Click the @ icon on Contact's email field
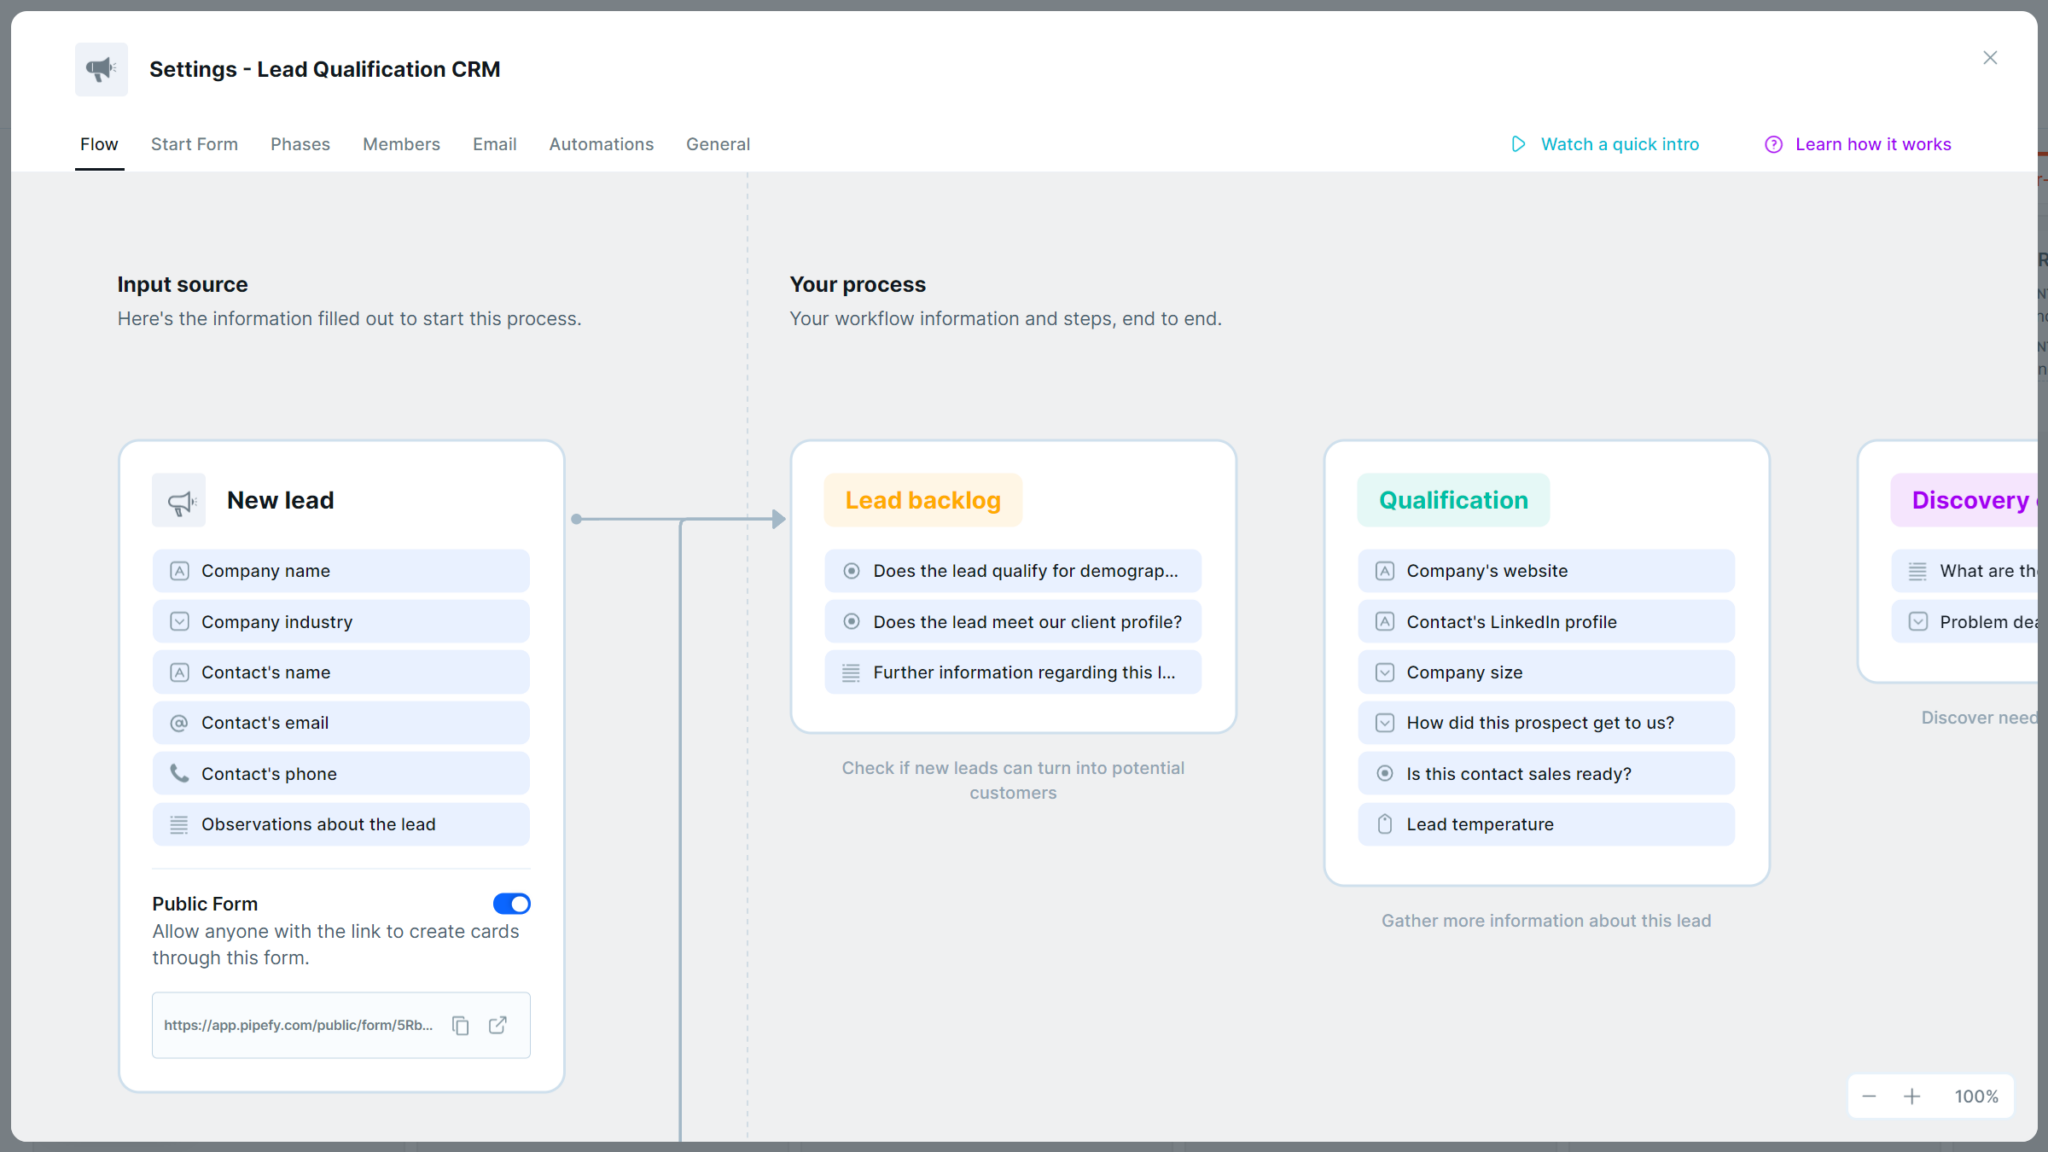Viewport: 2048px width, 1152px height. pos(179,722)
